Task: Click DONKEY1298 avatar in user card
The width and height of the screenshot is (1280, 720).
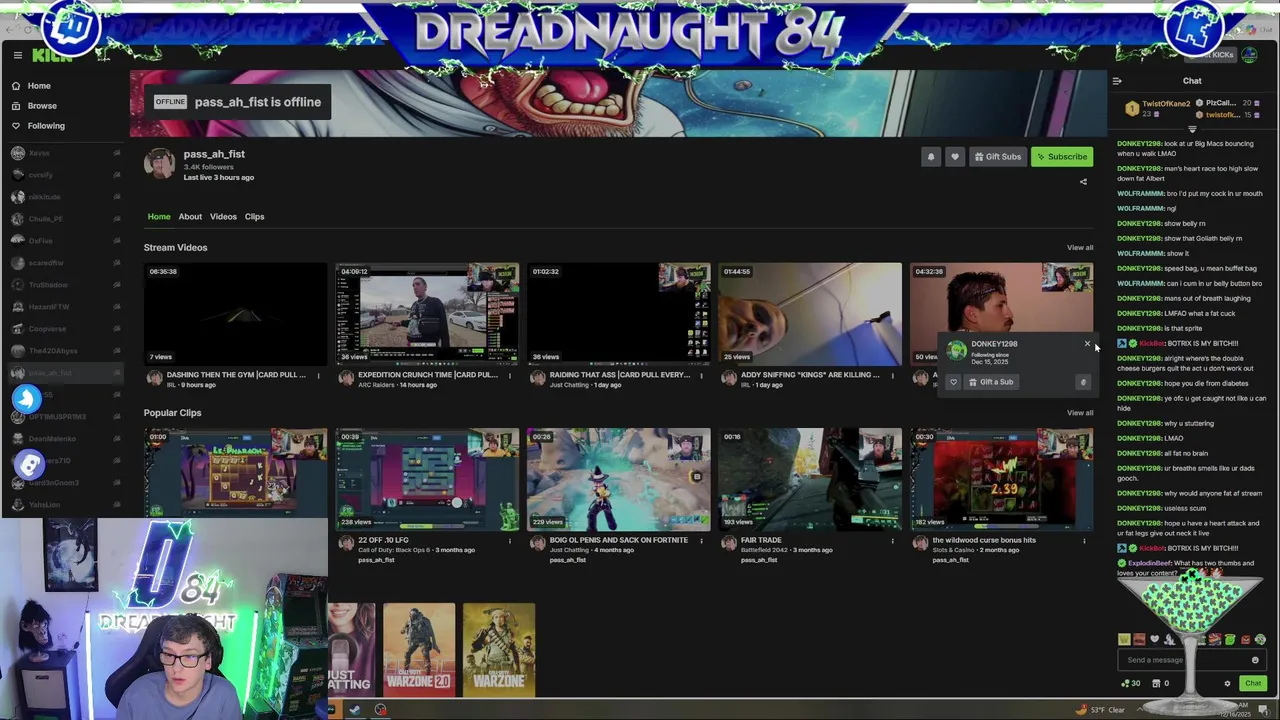Action: coord(957,349)
